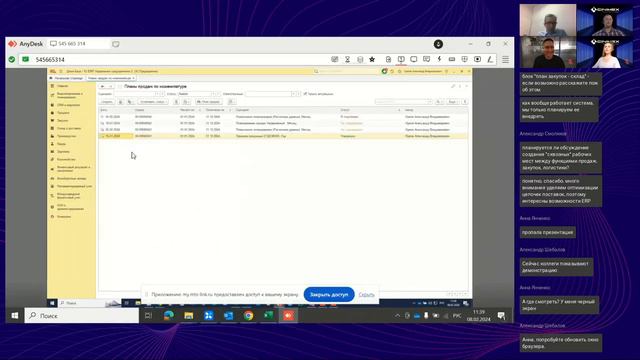The height and width of the screenshot is (360, 640).
Task: Start AnyDesk session recording icon
Action: 477,60
